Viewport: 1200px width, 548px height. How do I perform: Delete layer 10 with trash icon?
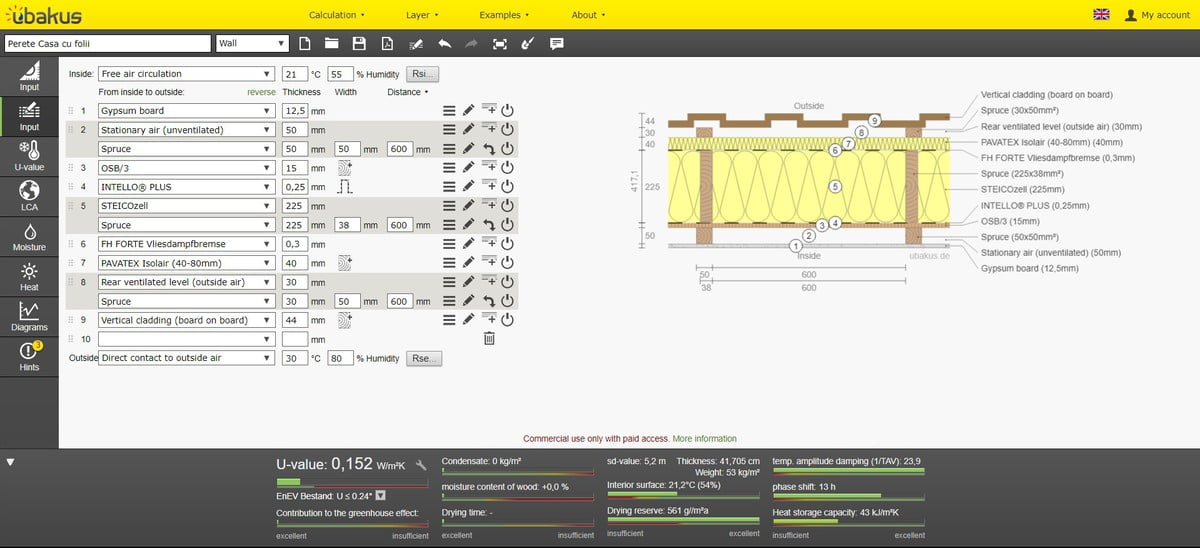click(x=488, y=339)
